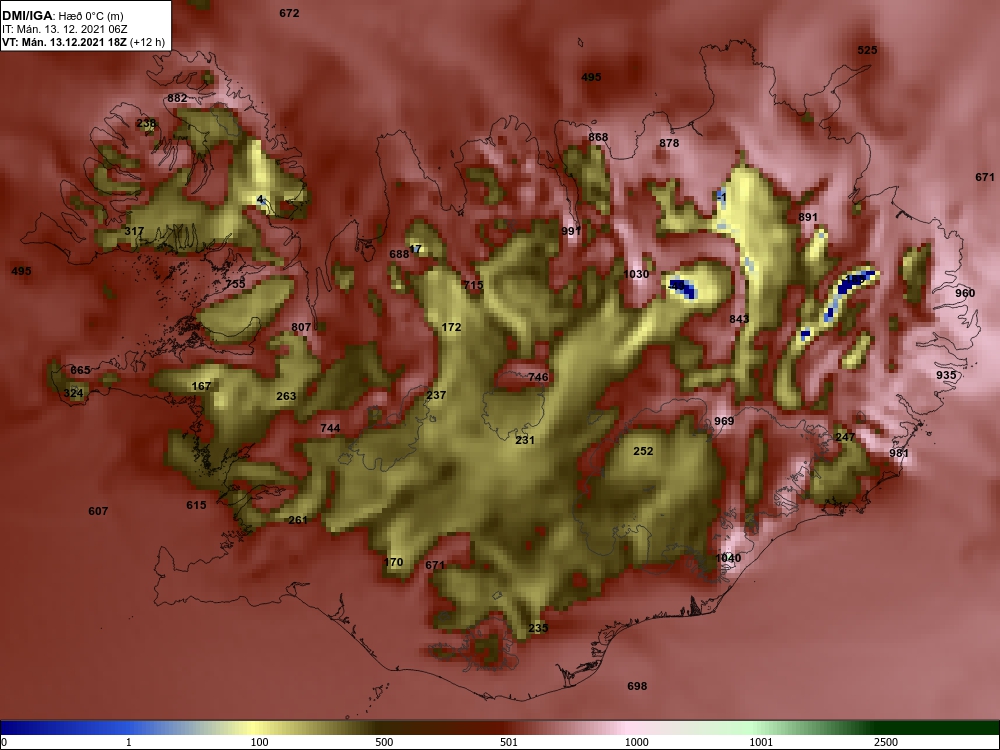Pick the 263 value label

[x=286, y=396]
